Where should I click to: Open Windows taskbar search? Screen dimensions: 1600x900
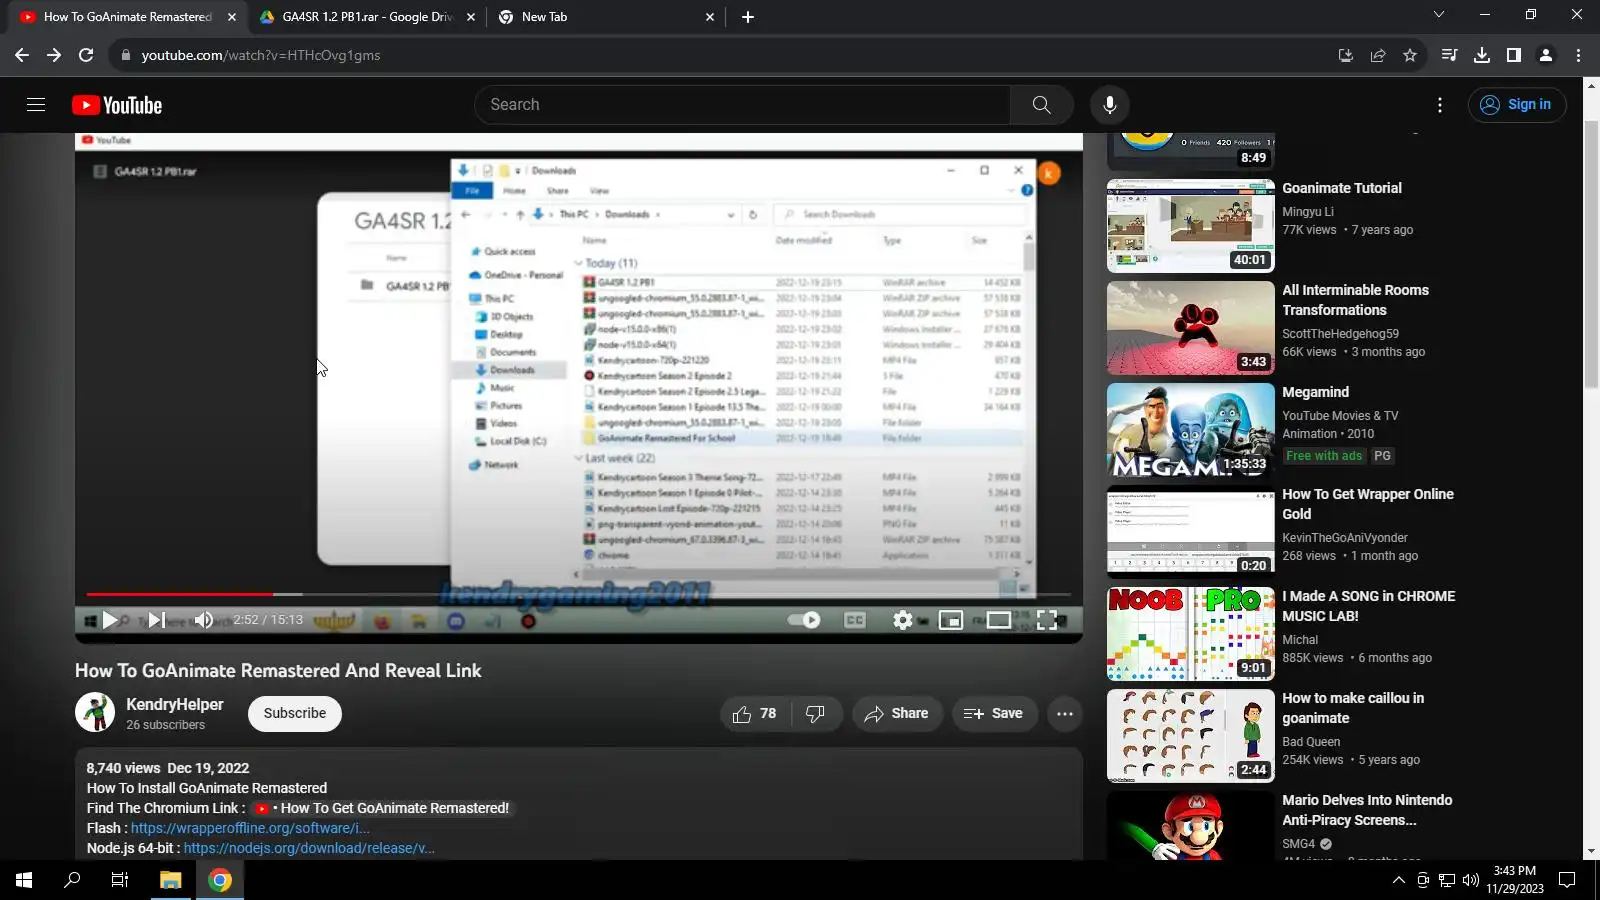pyautogui.click(x=72, y=880)
